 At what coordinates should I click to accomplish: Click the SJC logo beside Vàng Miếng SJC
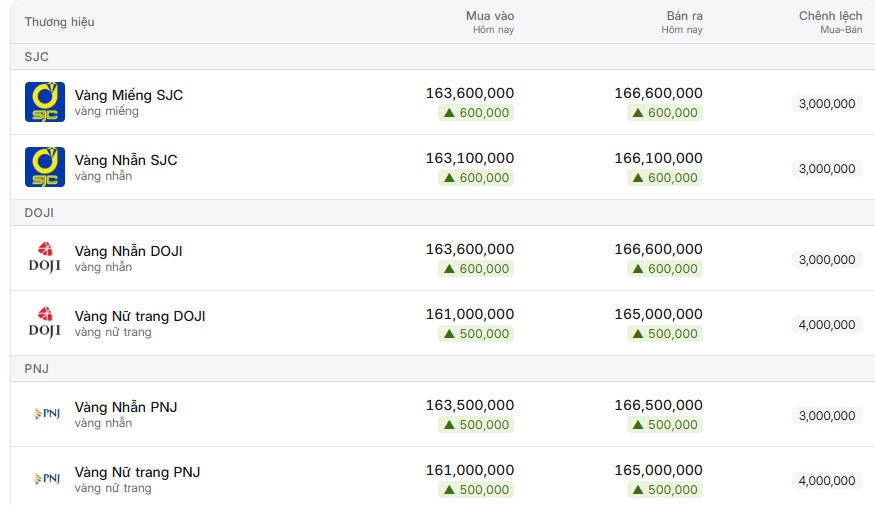(45, 102)
